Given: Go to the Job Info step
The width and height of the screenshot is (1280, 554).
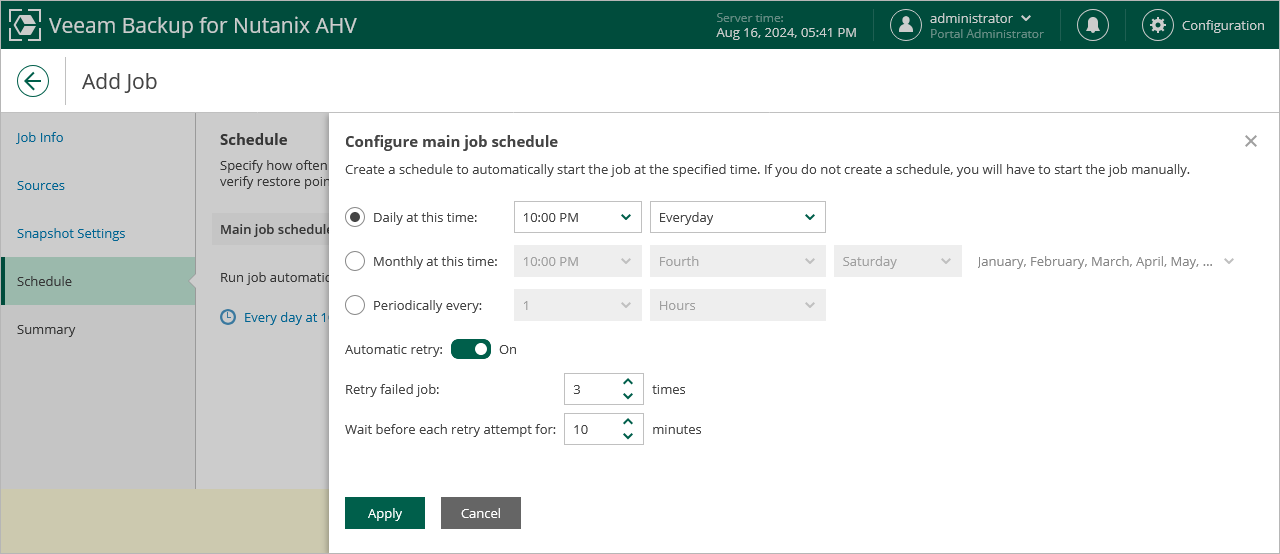Looking at the screenshot, I should (40, 137).
